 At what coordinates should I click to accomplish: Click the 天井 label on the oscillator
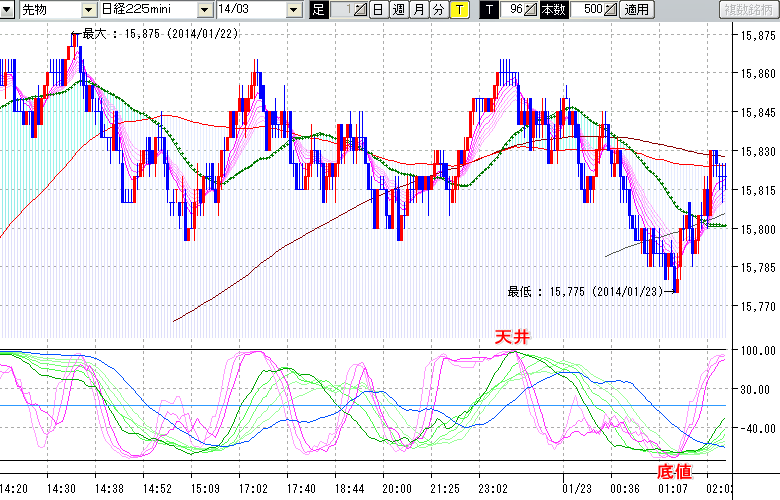tap(511, 338)
